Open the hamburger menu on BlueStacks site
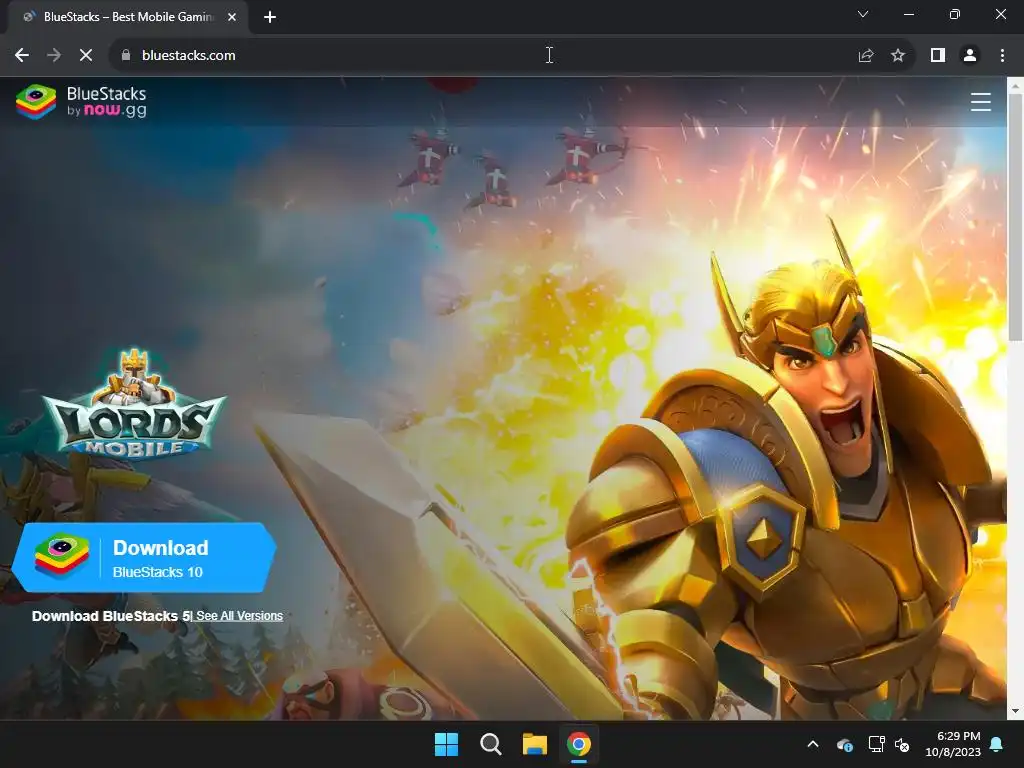This screenshot has height=768, width=1024. (x=980, y=102)
